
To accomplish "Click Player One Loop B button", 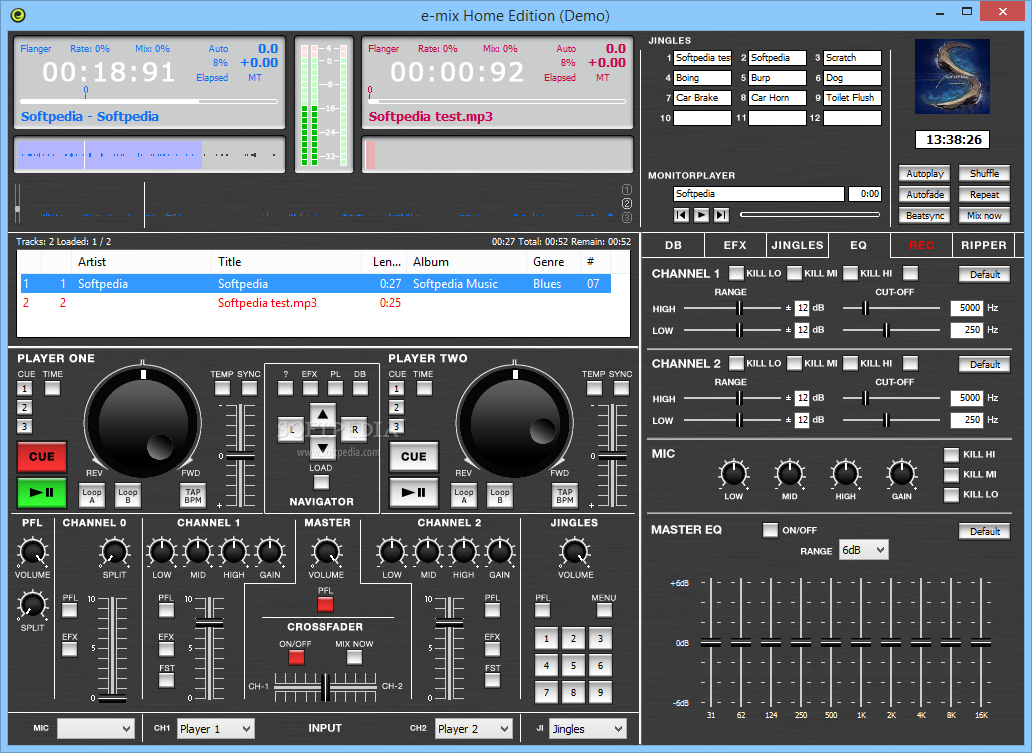I will tap(128, 496).
